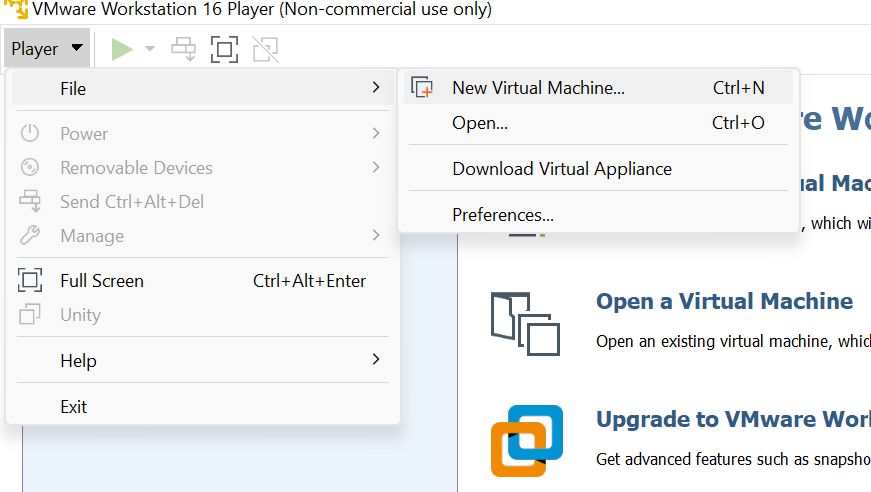Click the green Power On play button
Screen dimensions: 871x492
(122, 49)
